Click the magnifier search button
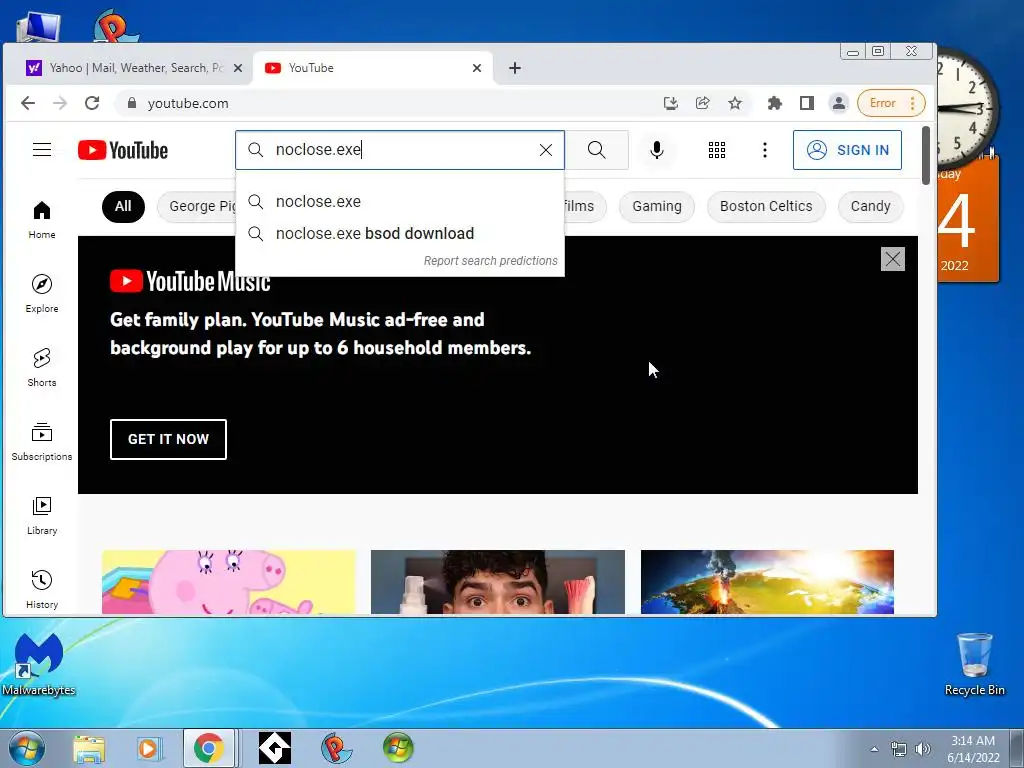The height and width of the screenshot is (768, 1024). (596, 150)
